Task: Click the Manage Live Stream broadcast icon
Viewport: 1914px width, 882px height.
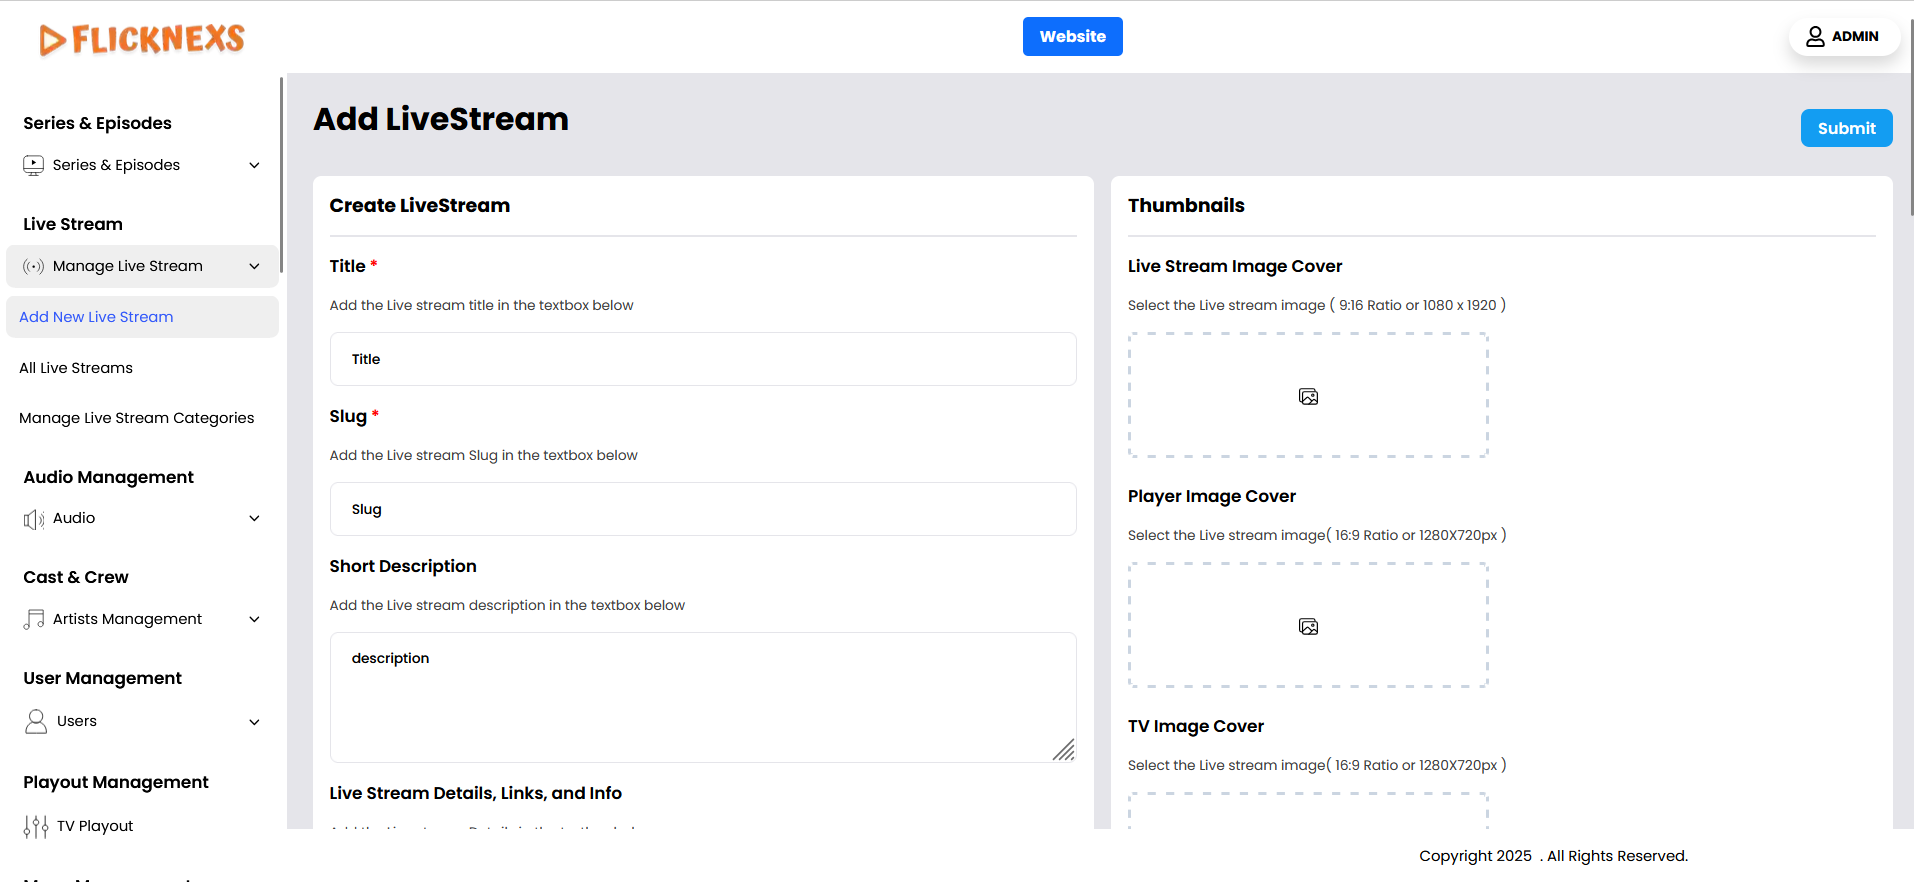Action: [34, 267]
